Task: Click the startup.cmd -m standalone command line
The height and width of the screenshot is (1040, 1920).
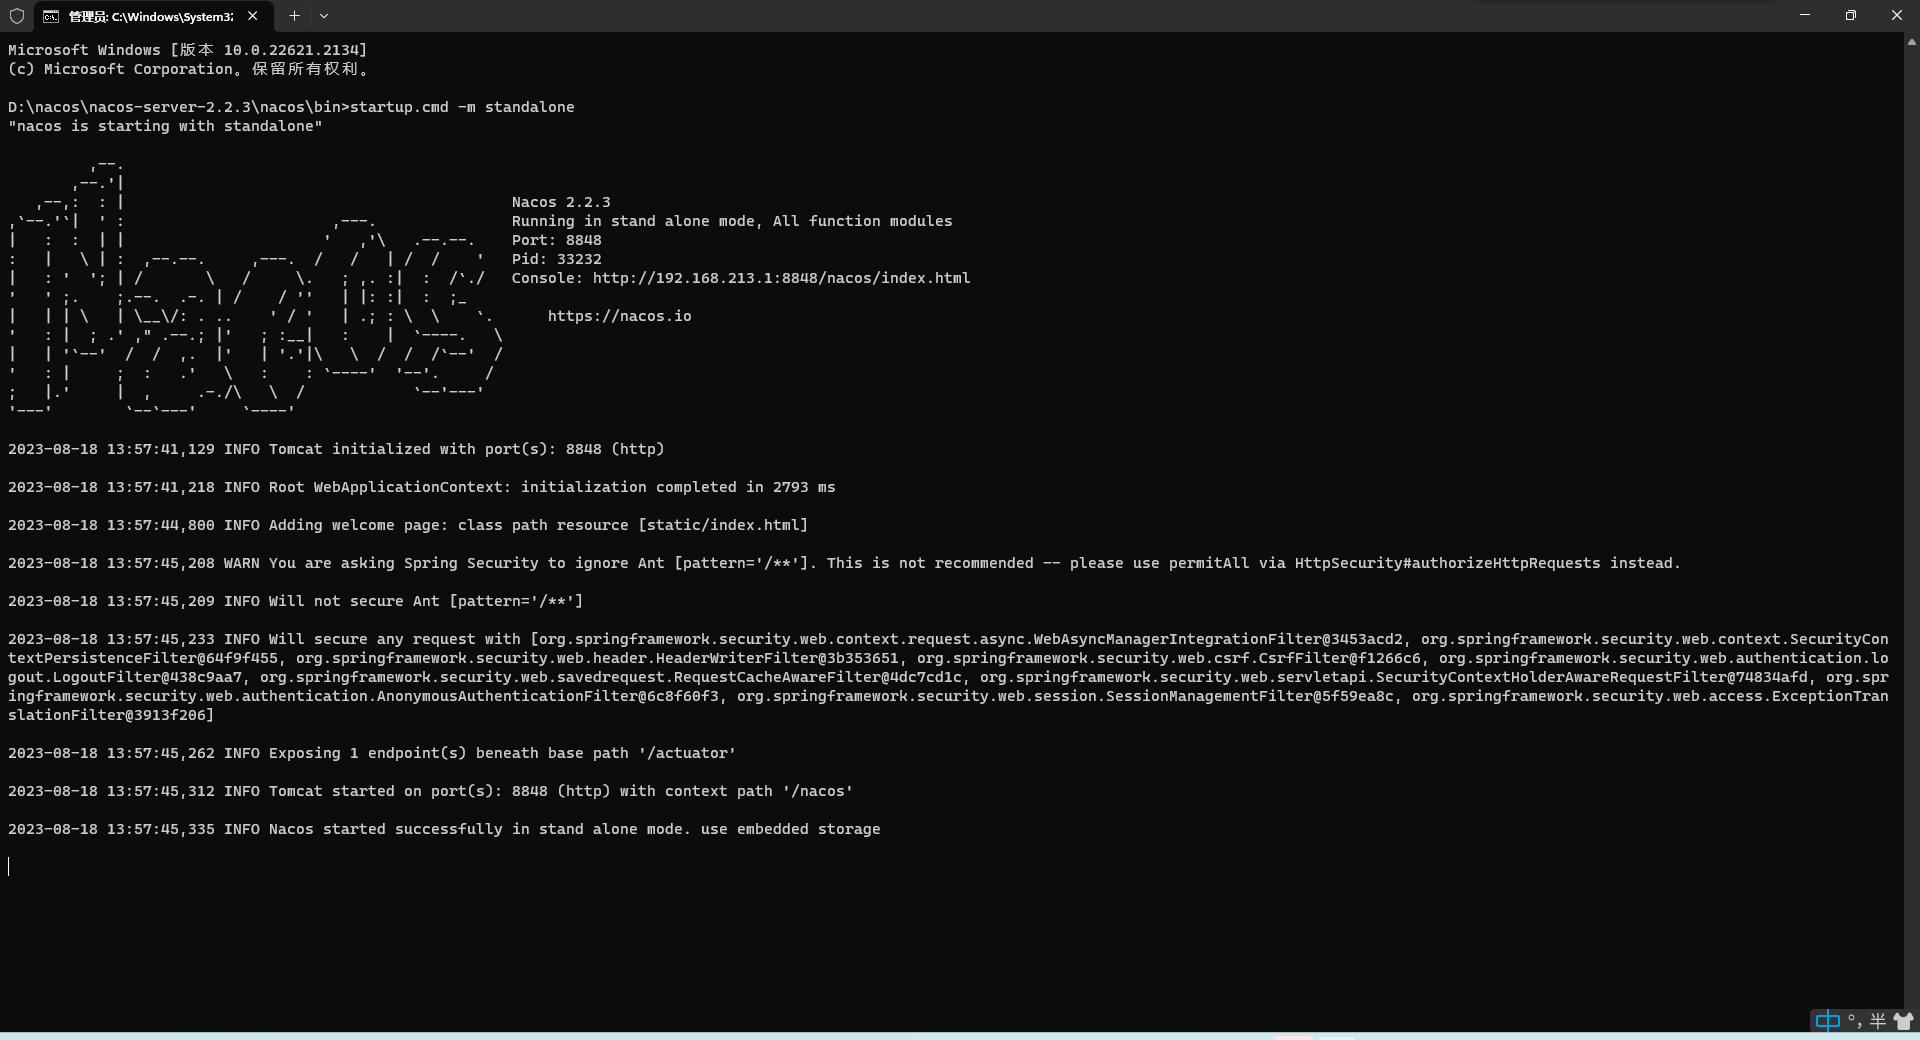Action: pos(291,107)
